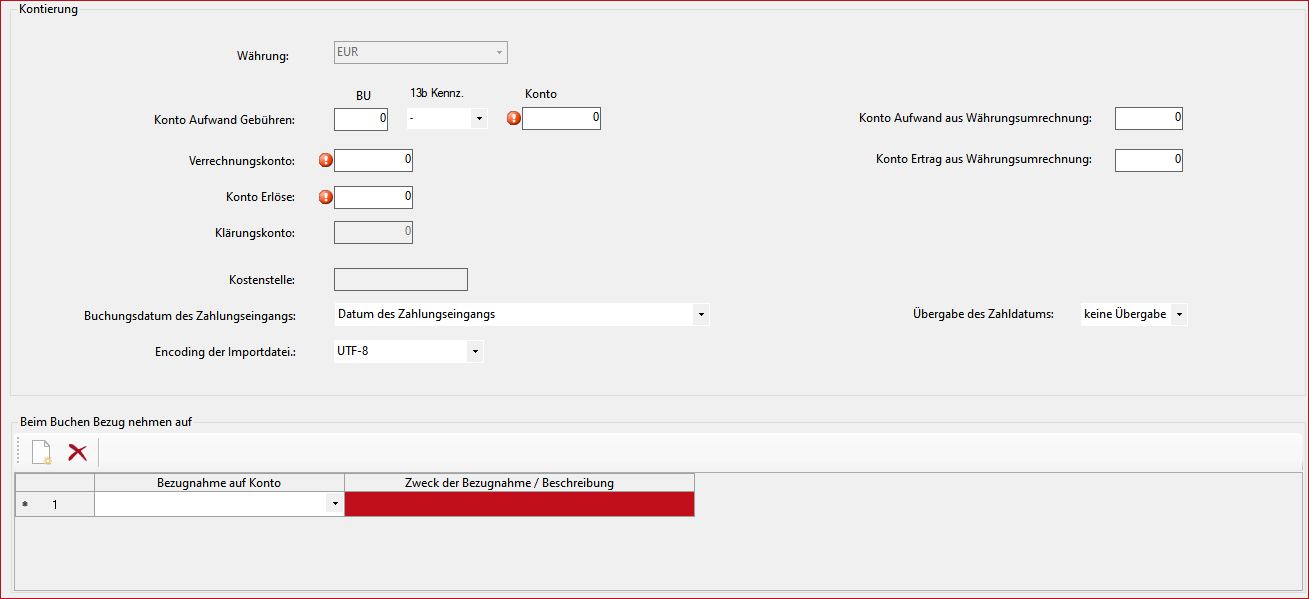Viewport: 1309px width, 599px height.
Task: Open the UTF-8 encoding dropdown
Action: [475, 352]
